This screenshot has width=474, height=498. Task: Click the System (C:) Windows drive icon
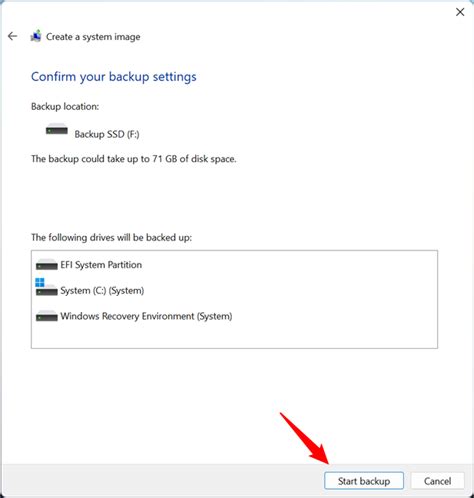(46, 287)
